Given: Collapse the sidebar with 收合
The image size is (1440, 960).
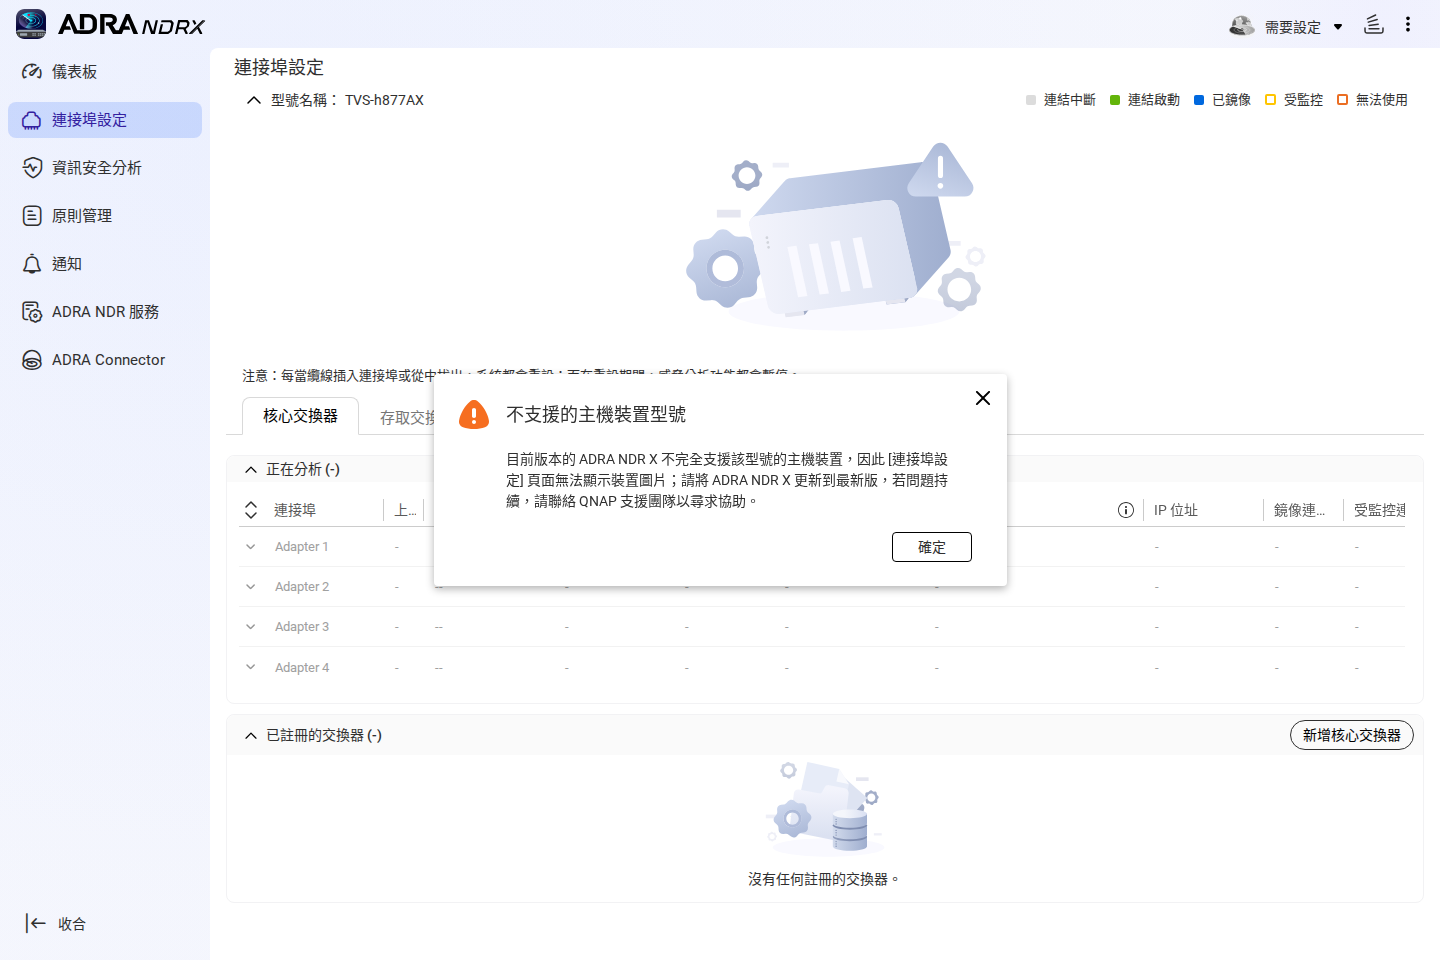Looking at the screenshot, I should click(56, 924).
